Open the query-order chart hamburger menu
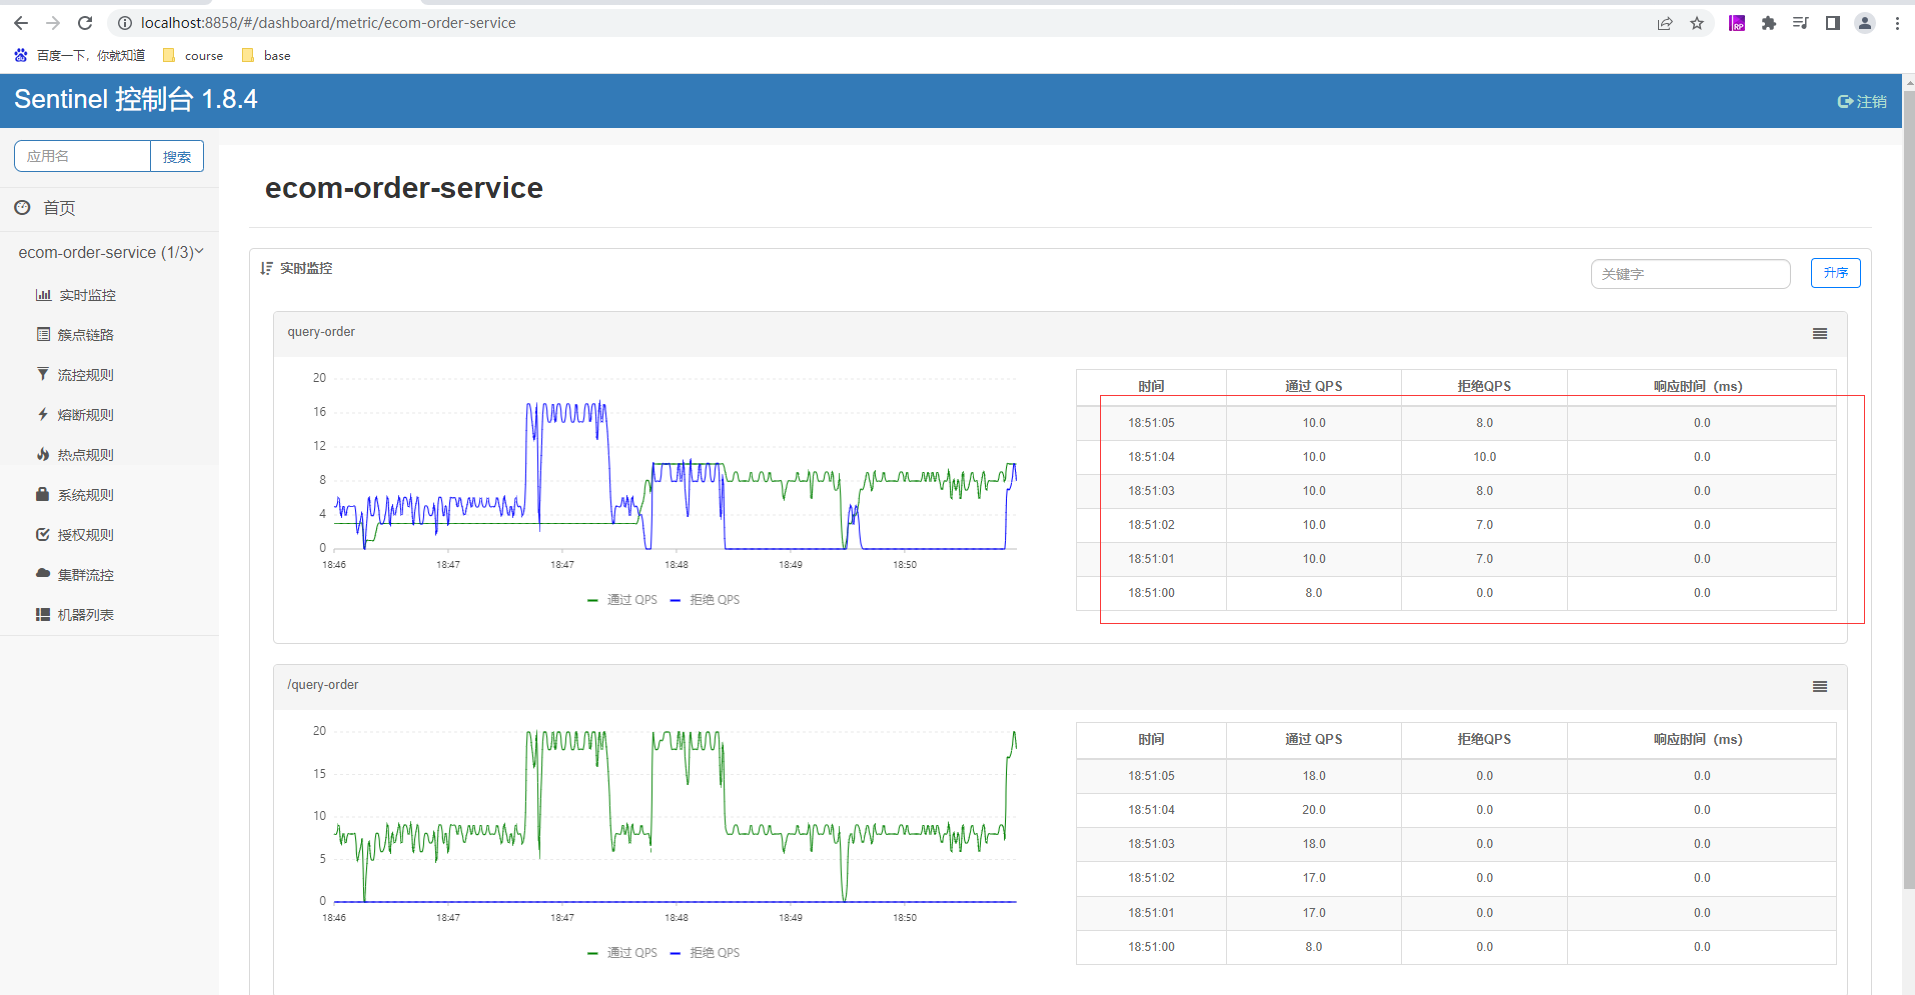The width and height of the screenshot is (1915, 995). (x=1819, y=334)
